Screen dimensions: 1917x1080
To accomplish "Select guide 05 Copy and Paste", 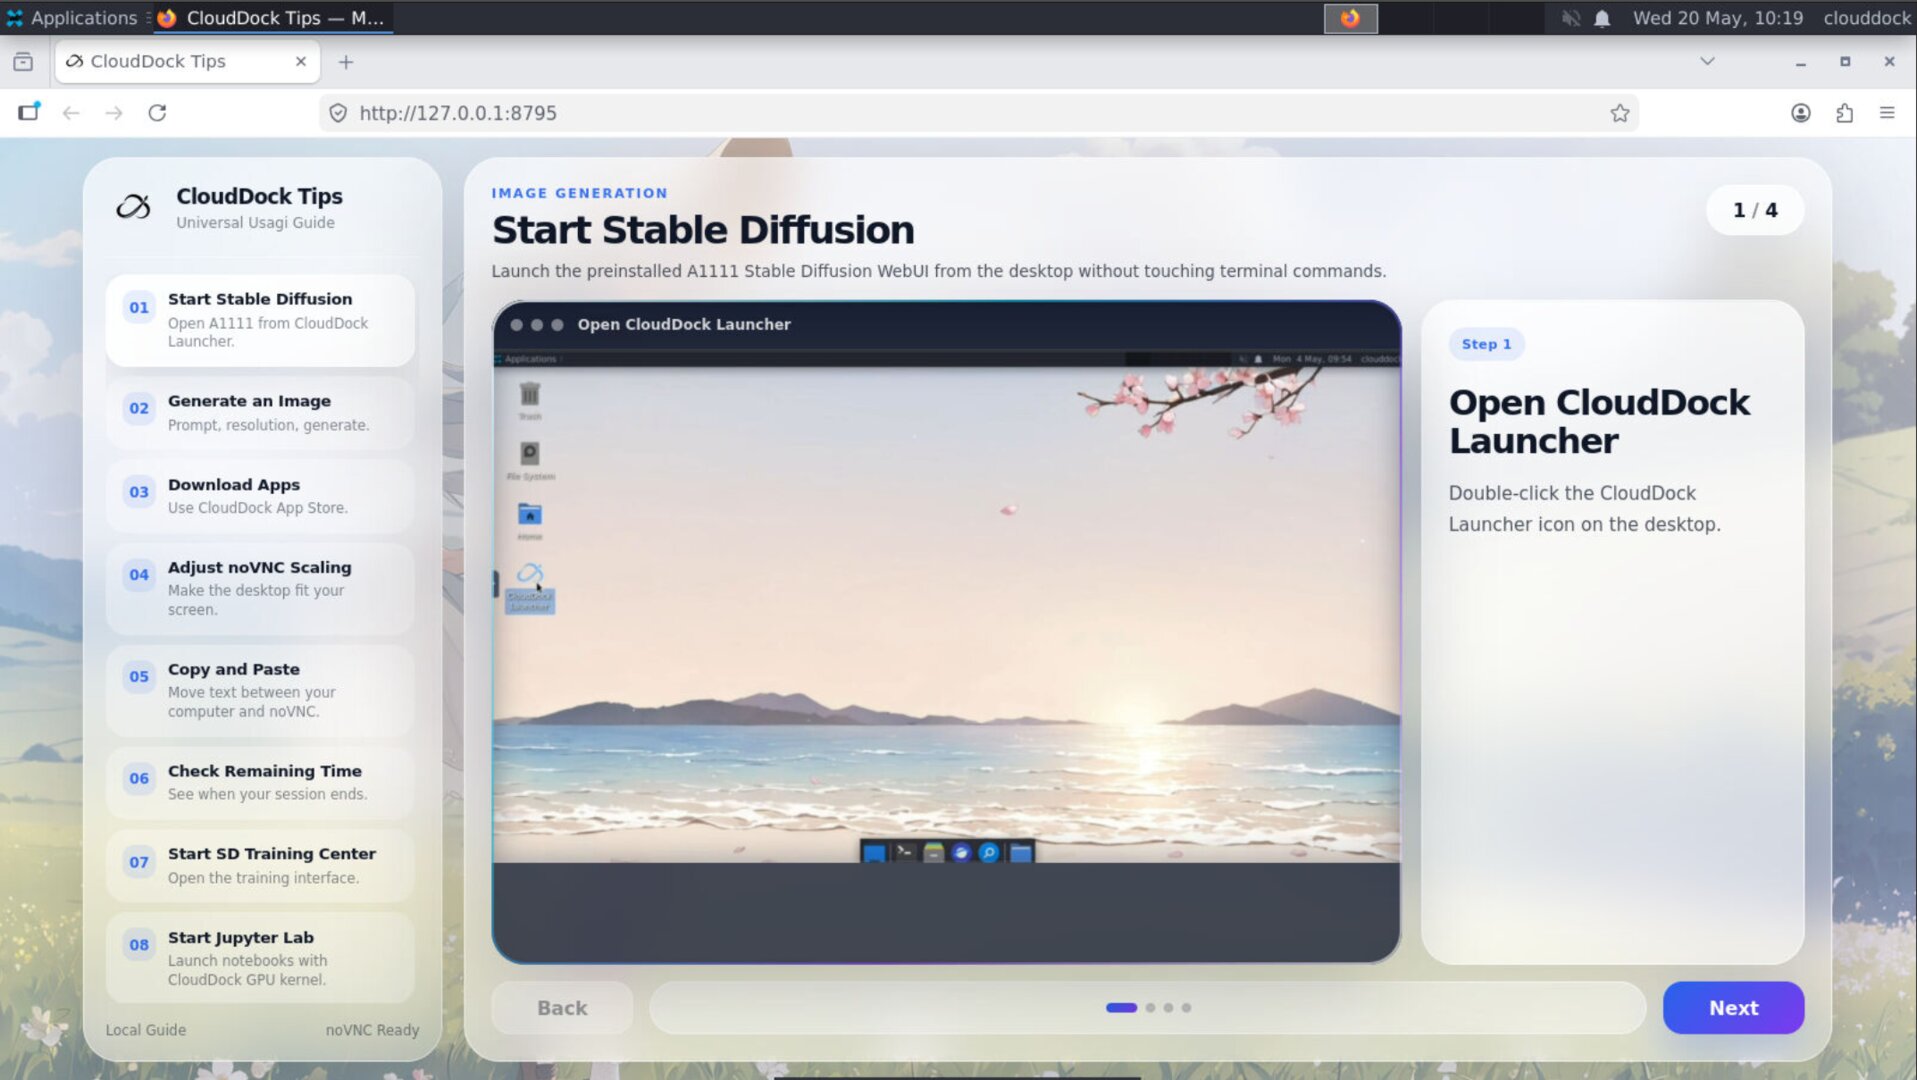I will (x=260, y=690).
